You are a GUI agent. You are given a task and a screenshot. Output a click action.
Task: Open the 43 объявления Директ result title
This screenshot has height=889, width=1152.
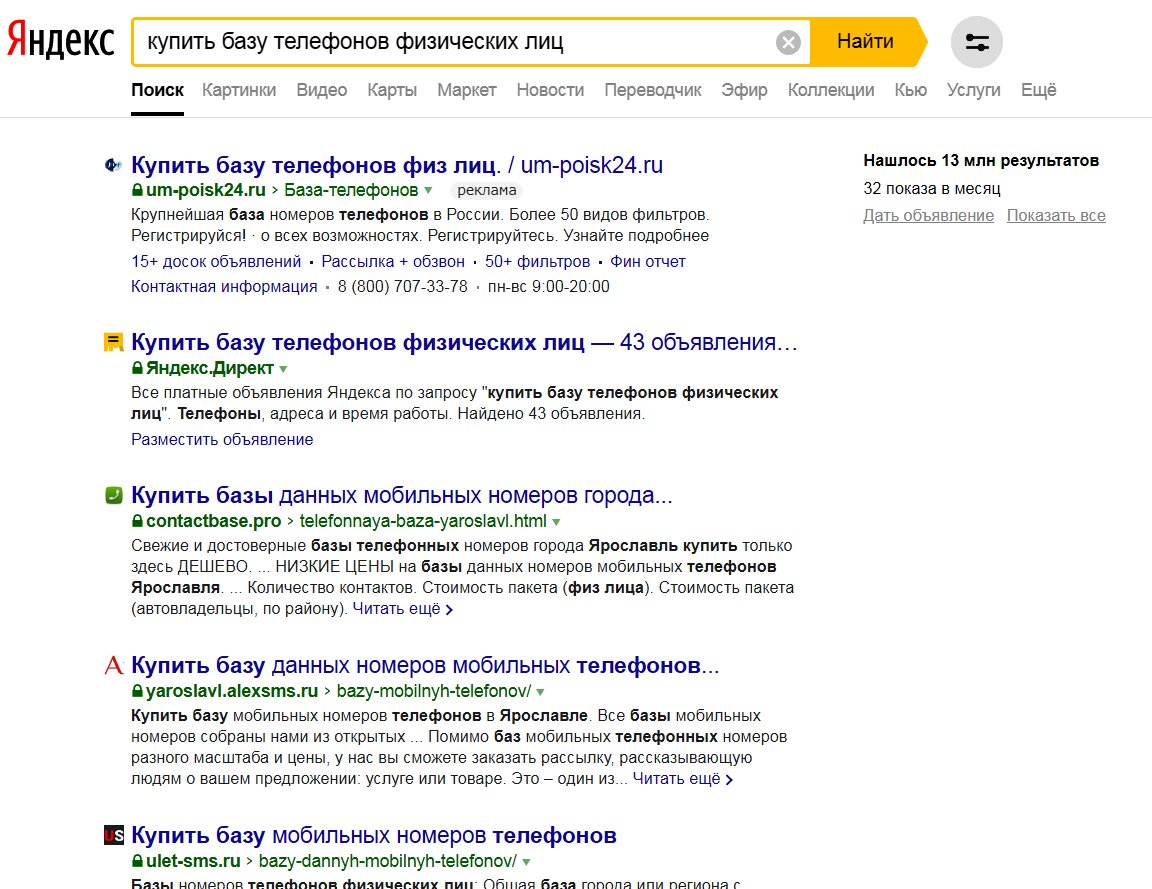point(464,342)
